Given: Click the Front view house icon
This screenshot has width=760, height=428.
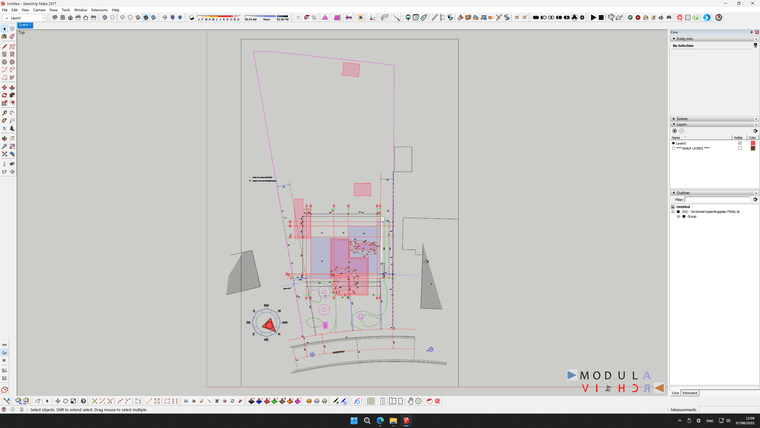Looking at the screenshot, I should click(70, 17).
